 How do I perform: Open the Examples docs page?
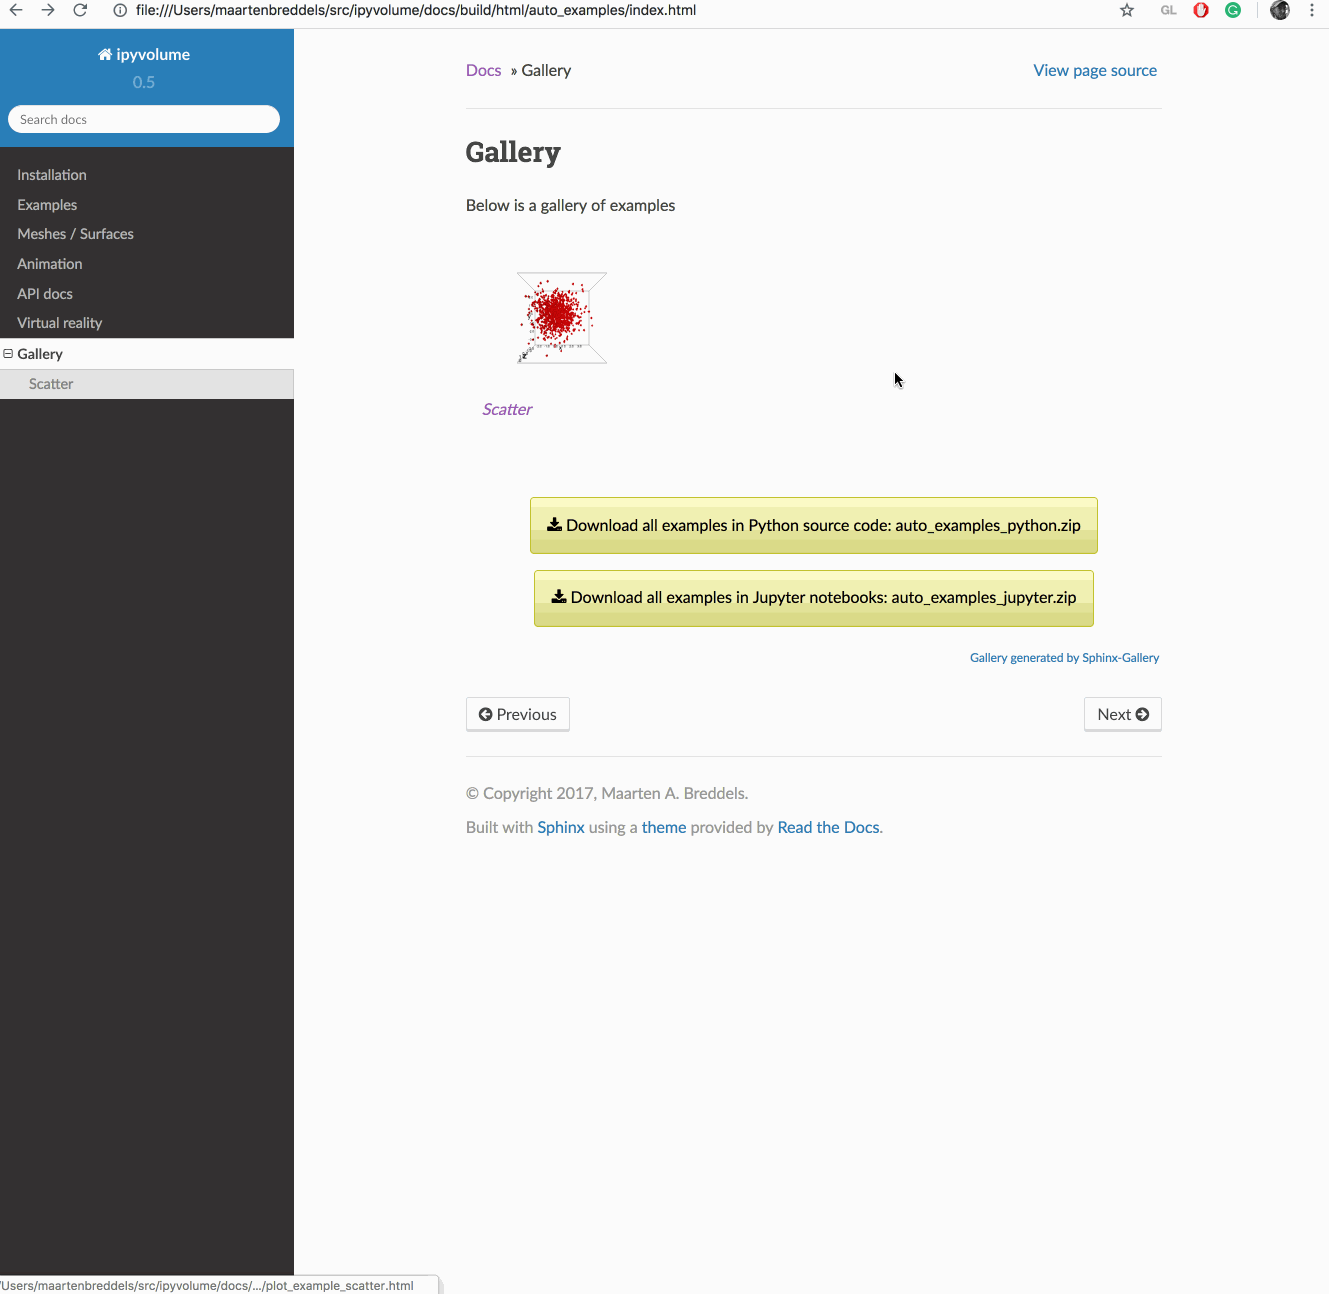[47, 205]
